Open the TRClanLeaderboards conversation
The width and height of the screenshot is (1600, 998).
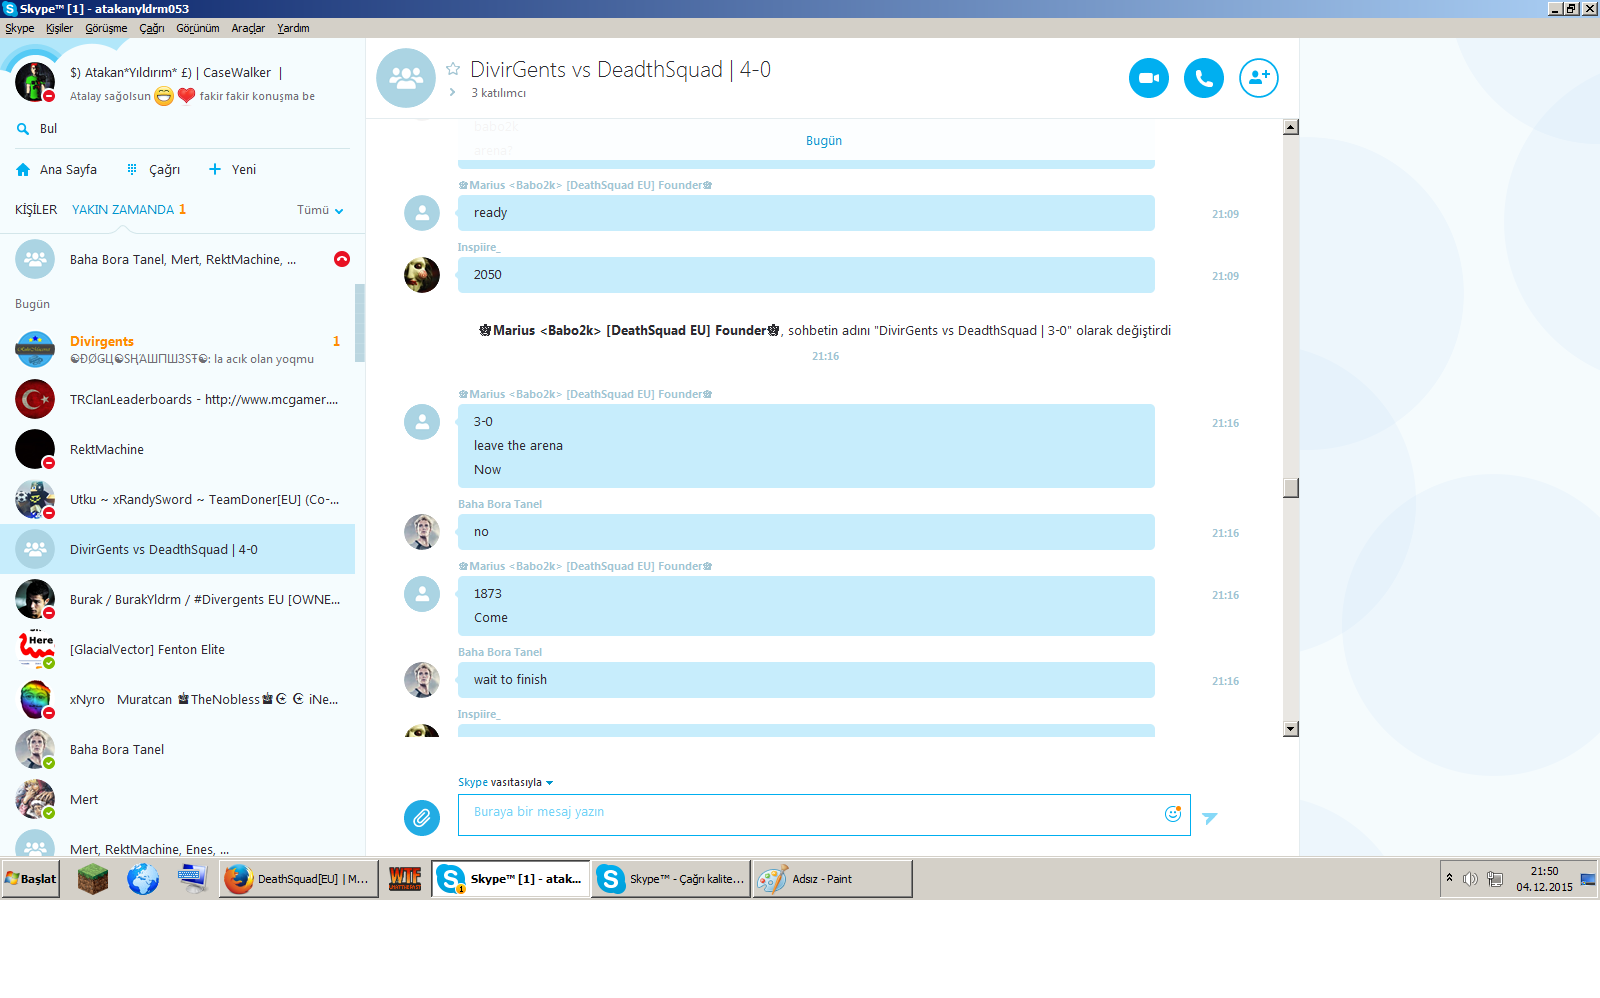(177, 399)
